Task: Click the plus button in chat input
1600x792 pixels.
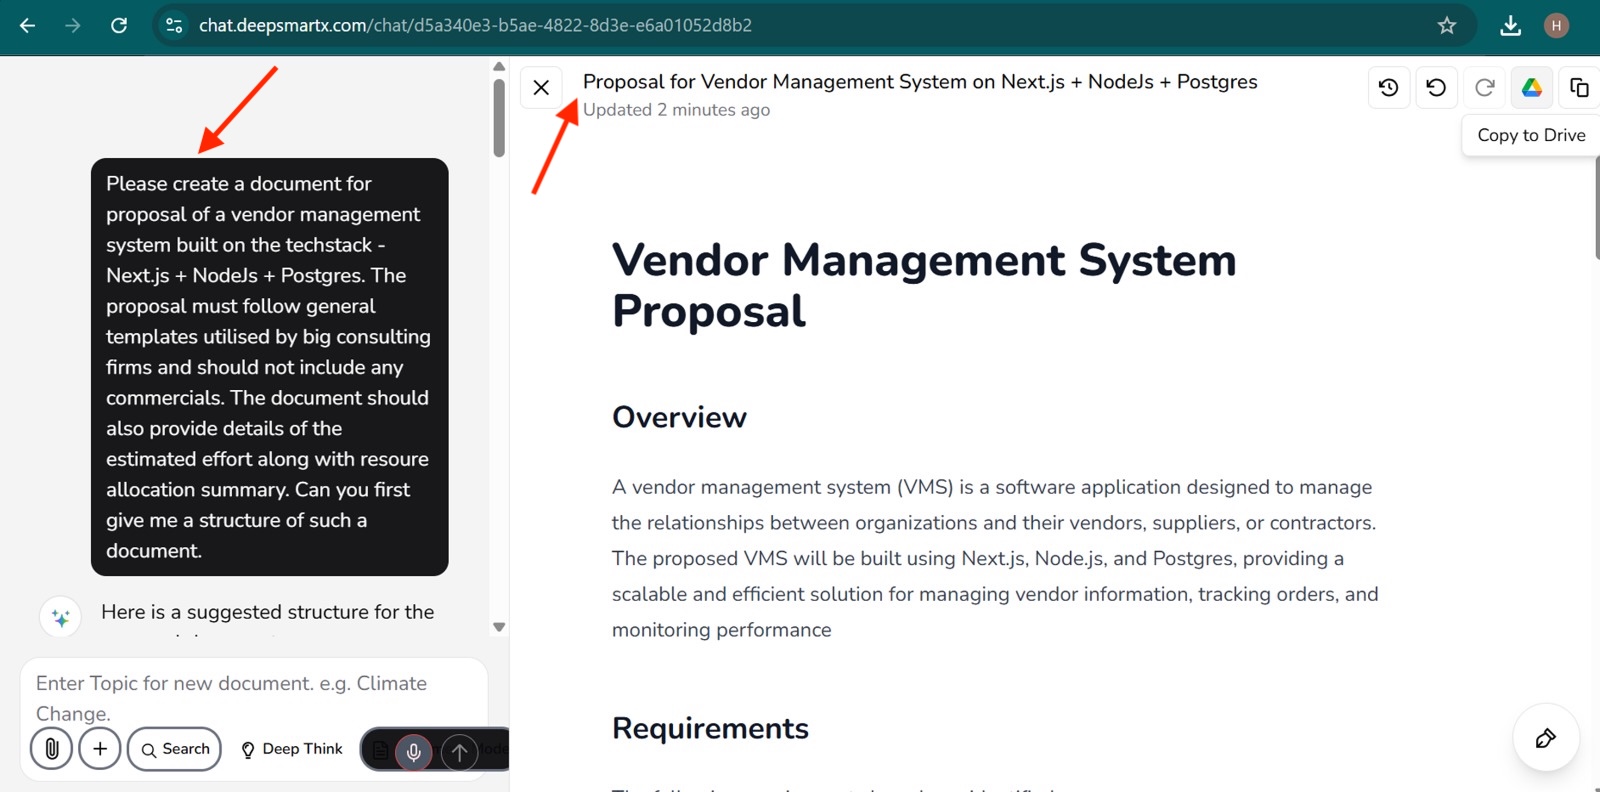Action: click(x=100, y=749)
